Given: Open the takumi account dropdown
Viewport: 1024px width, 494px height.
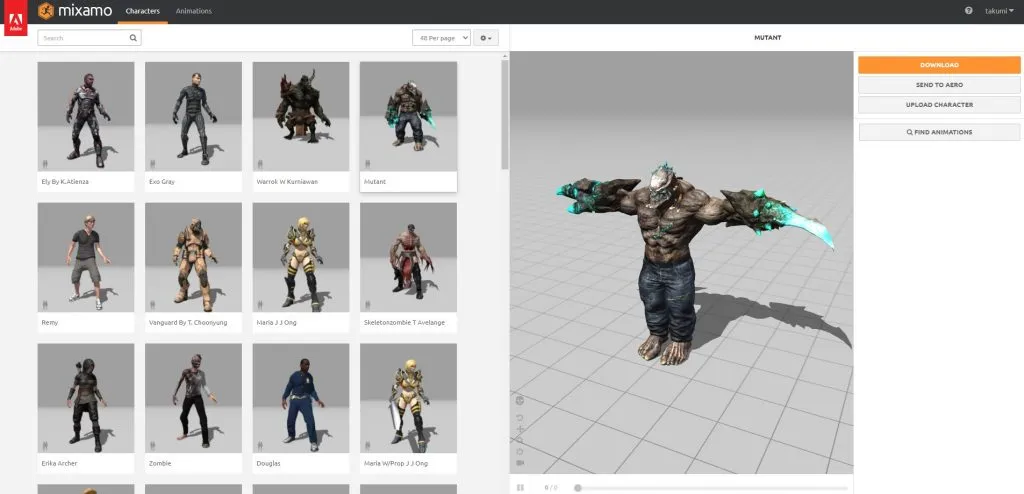Looking at the screenshot, I should tap(999, 11).
